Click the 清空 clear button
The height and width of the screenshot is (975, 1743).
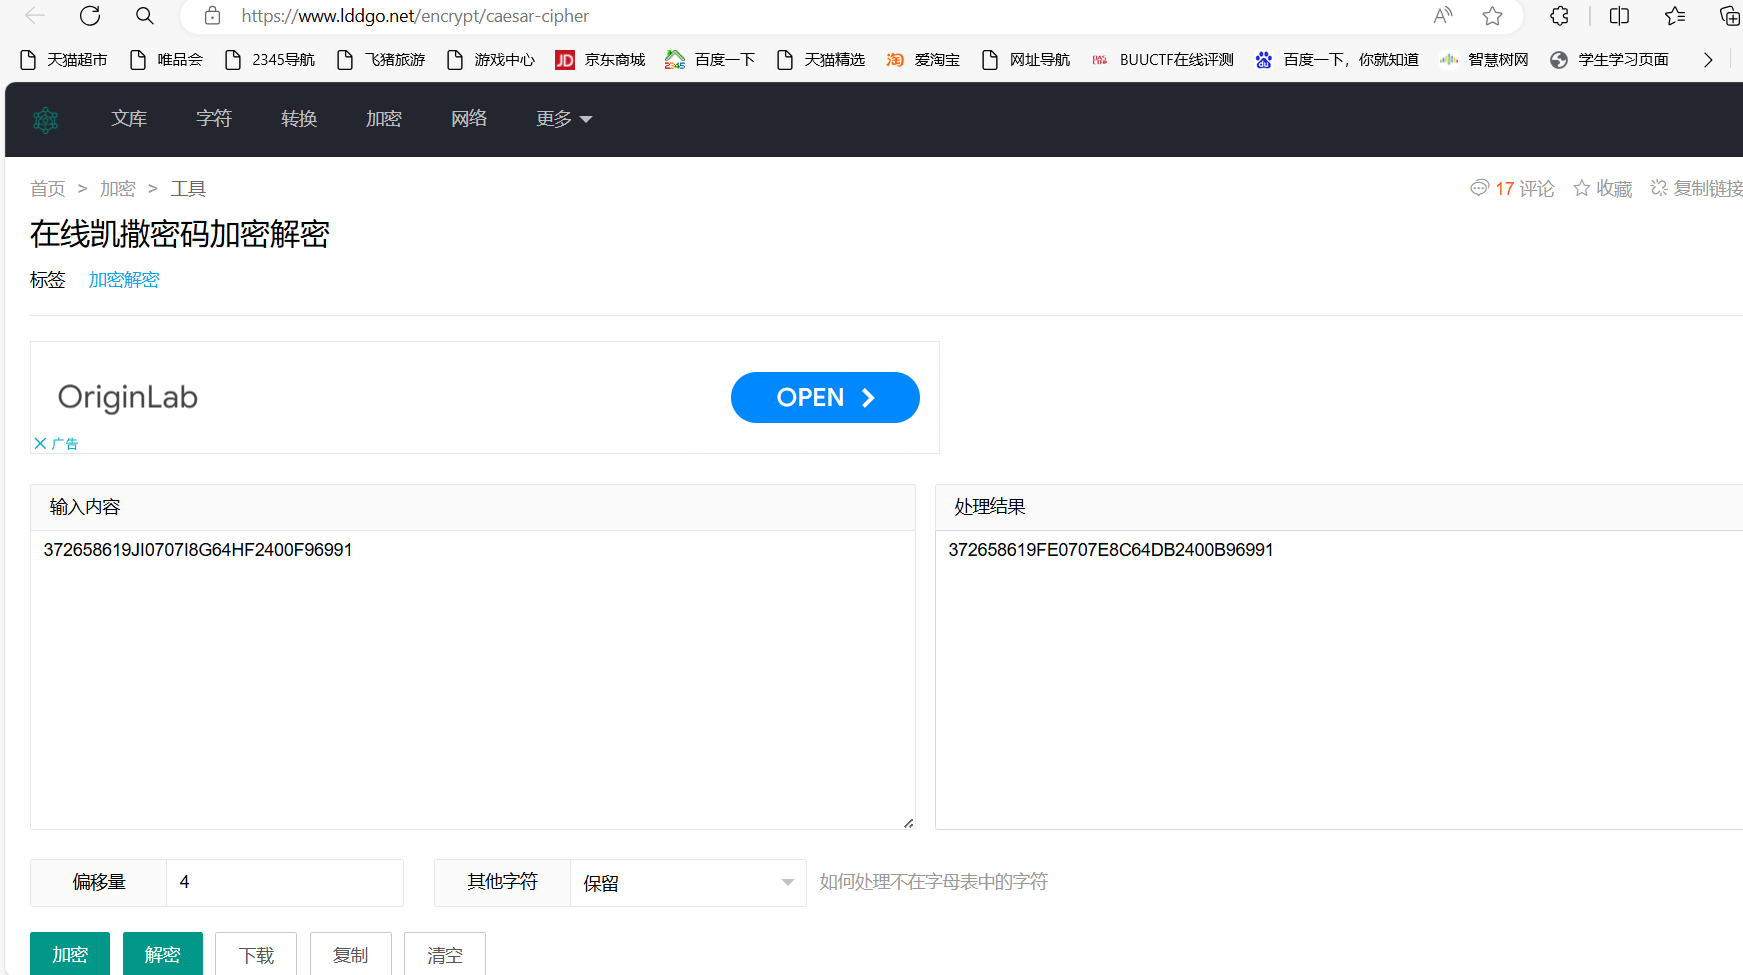[445, 954]
